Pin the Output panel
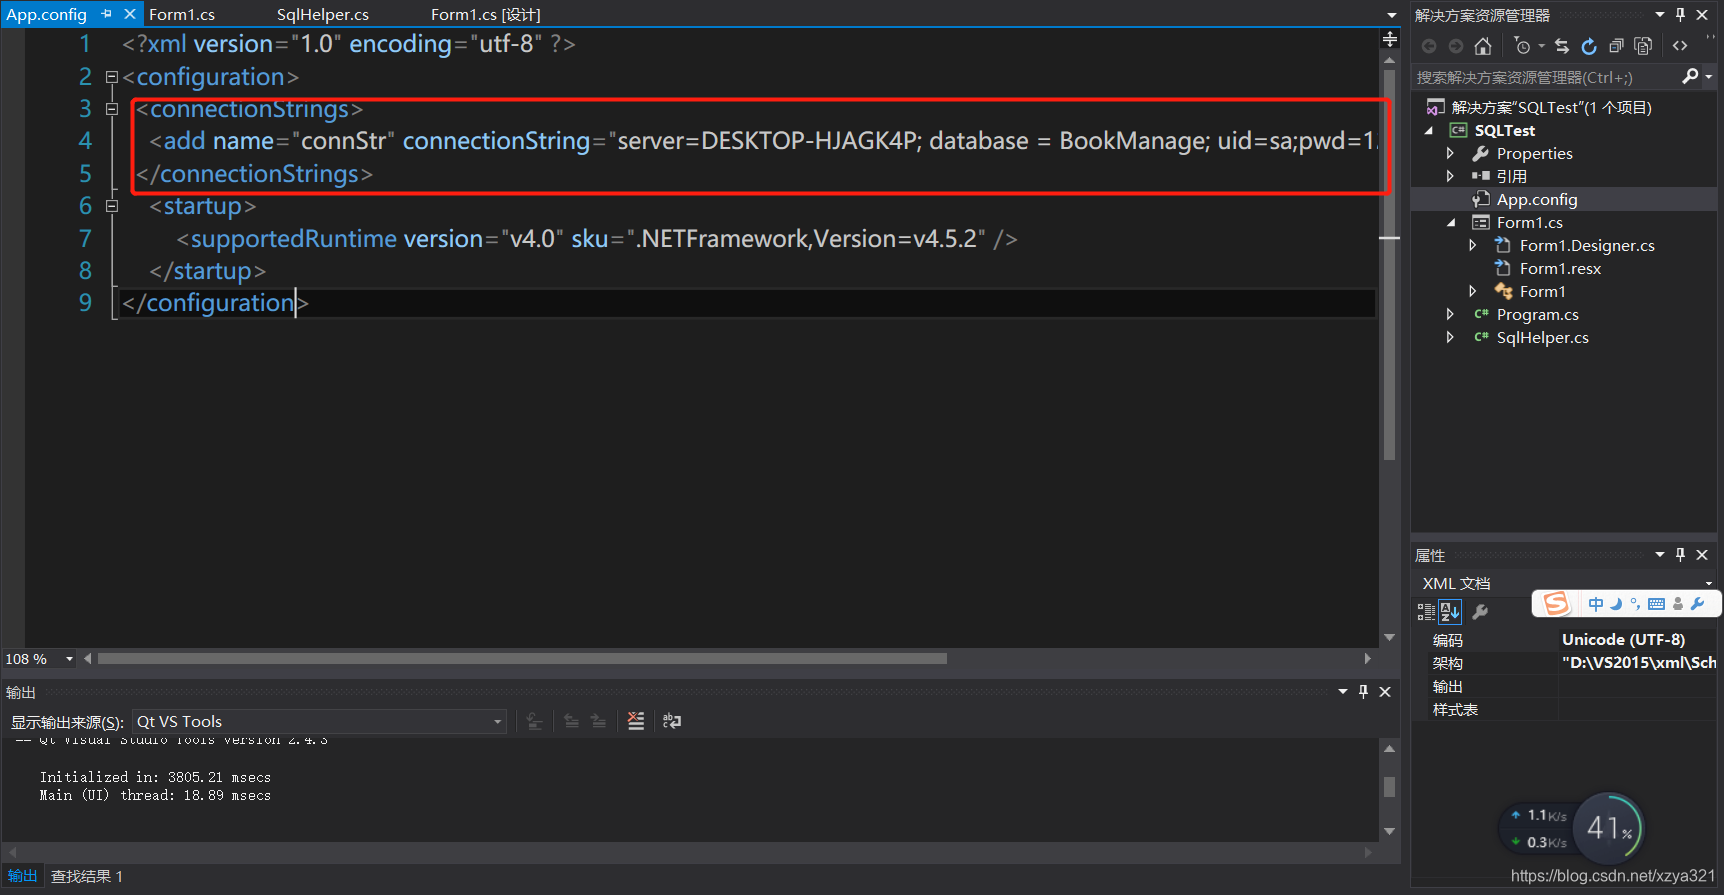 click(x=1363, y=692)
